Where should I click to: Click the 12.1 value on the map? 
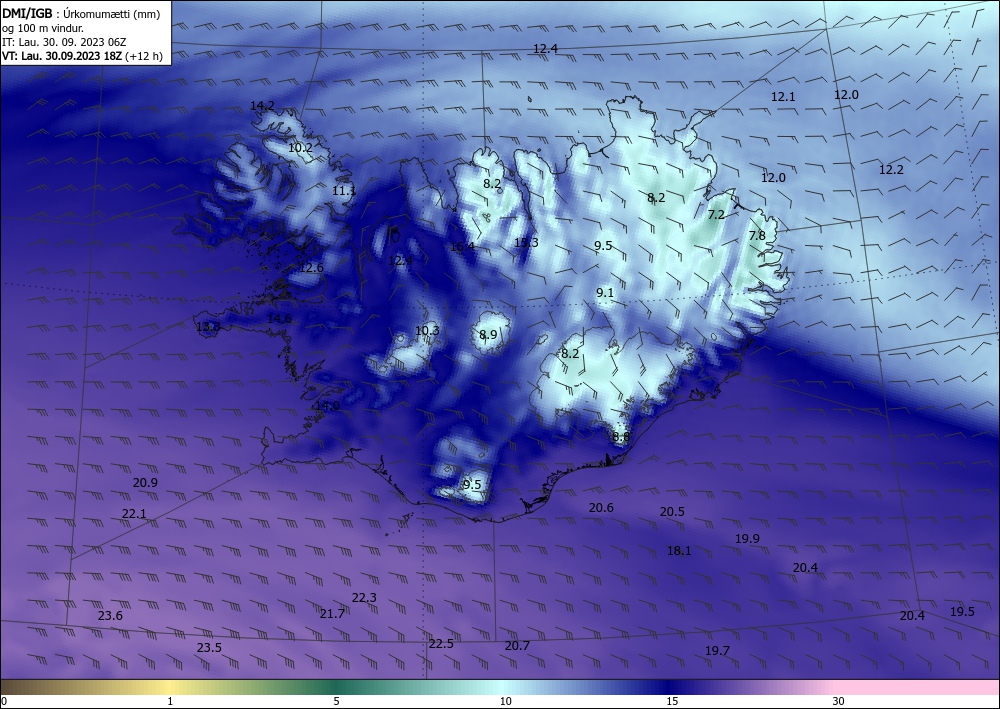783,97
